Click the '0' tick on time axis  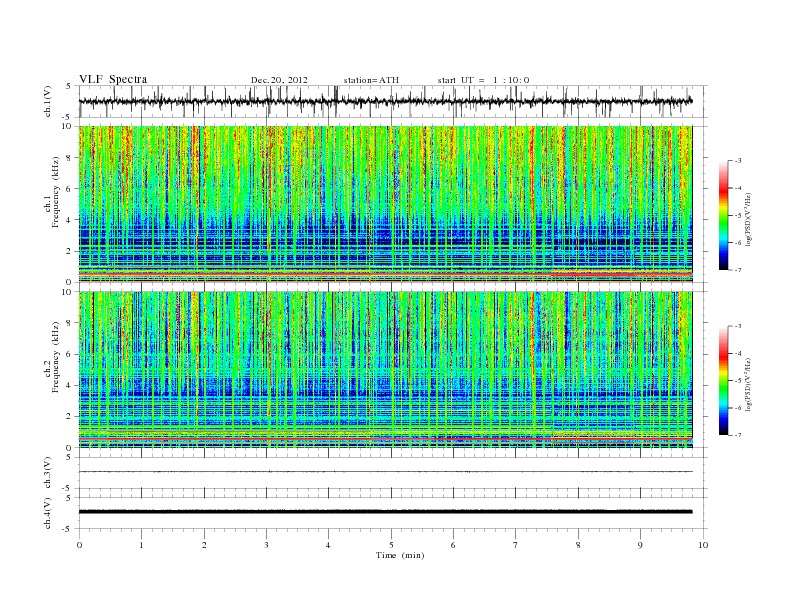(x=79, y=545)
